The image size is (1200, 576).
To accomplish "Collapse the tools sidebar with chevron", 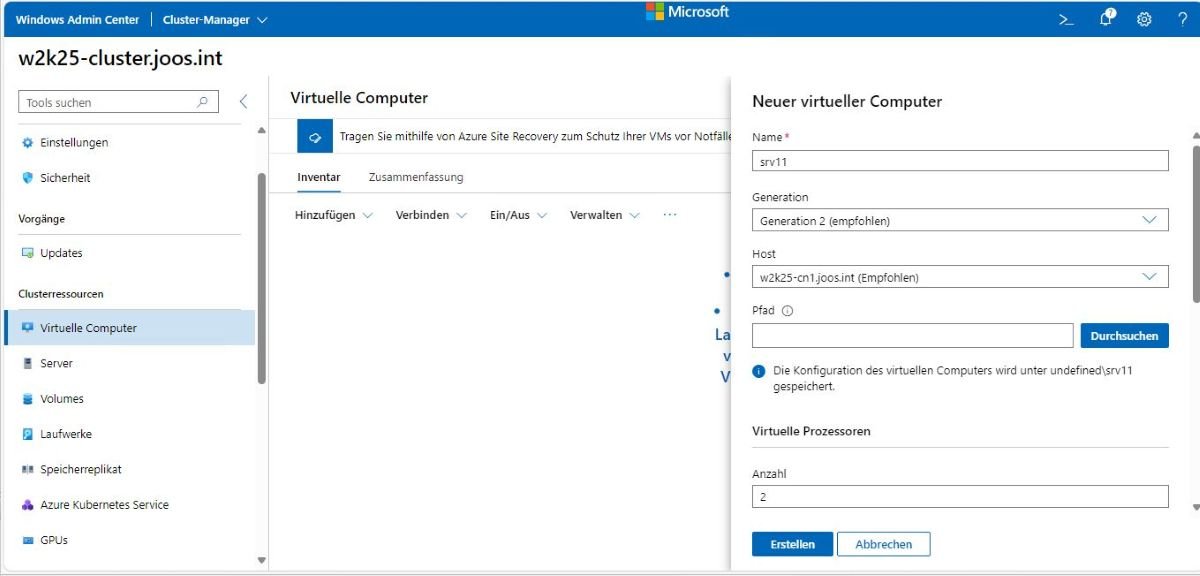I will (x=243, y=102).
